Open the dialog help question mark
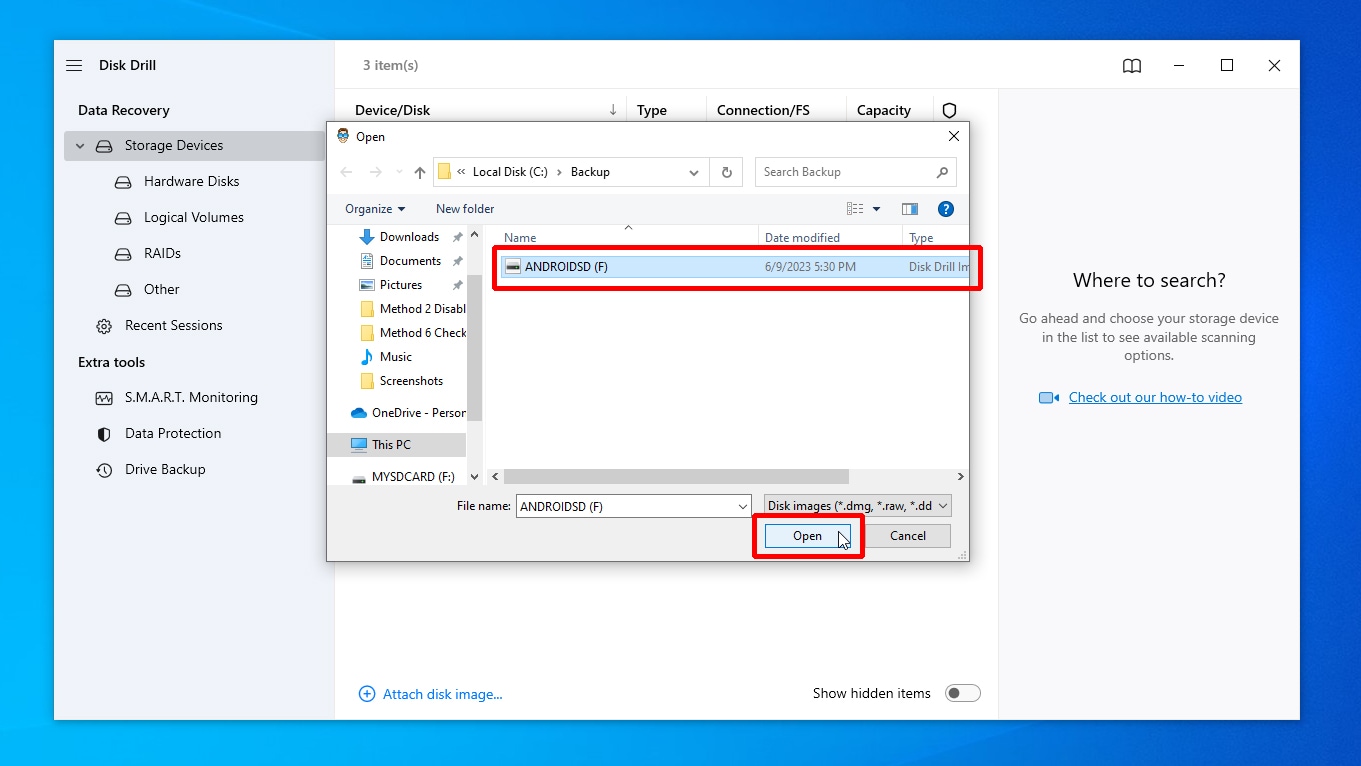1361x766 pixels. [946, 209]
